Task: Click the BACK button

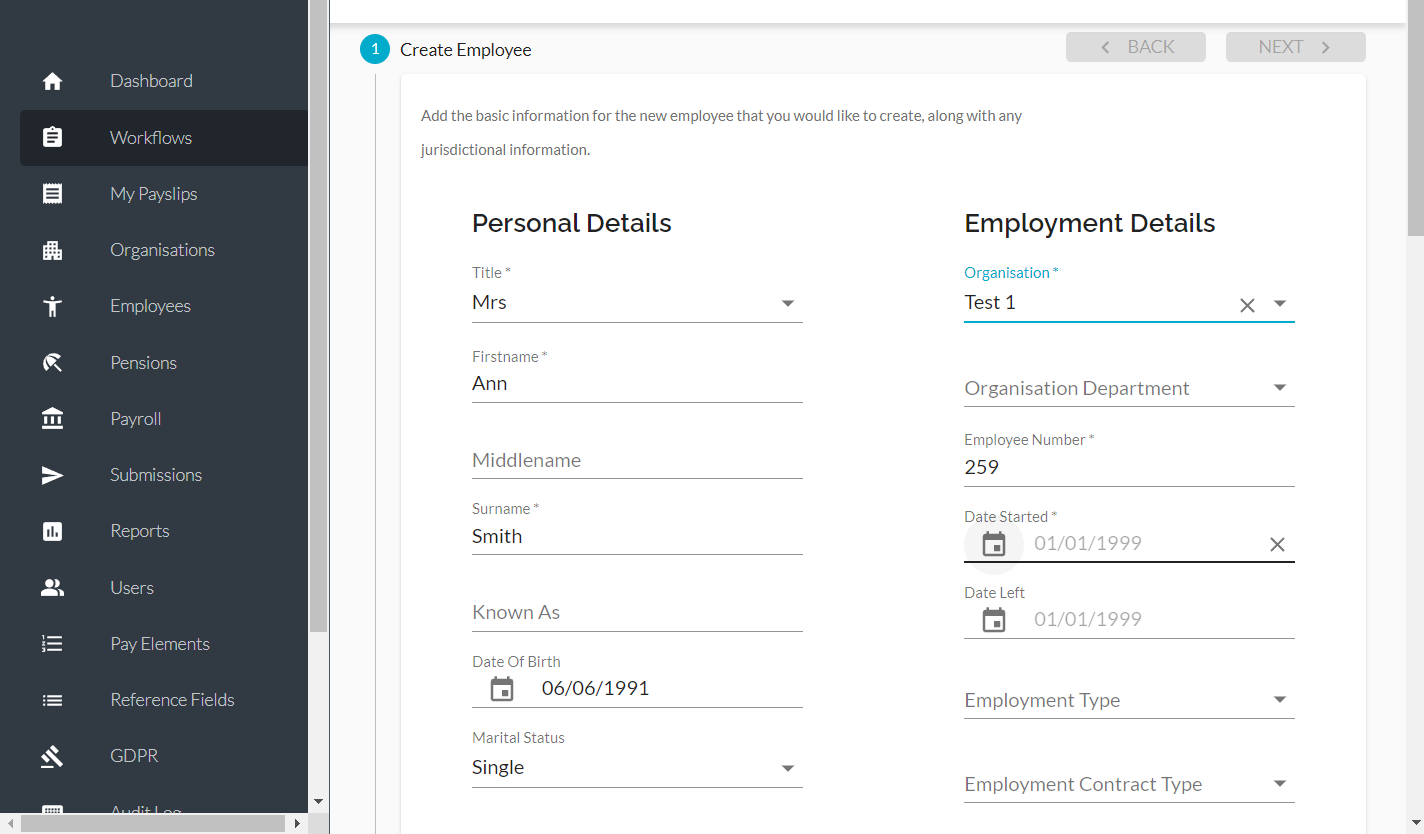Action: pos(1136,47)
